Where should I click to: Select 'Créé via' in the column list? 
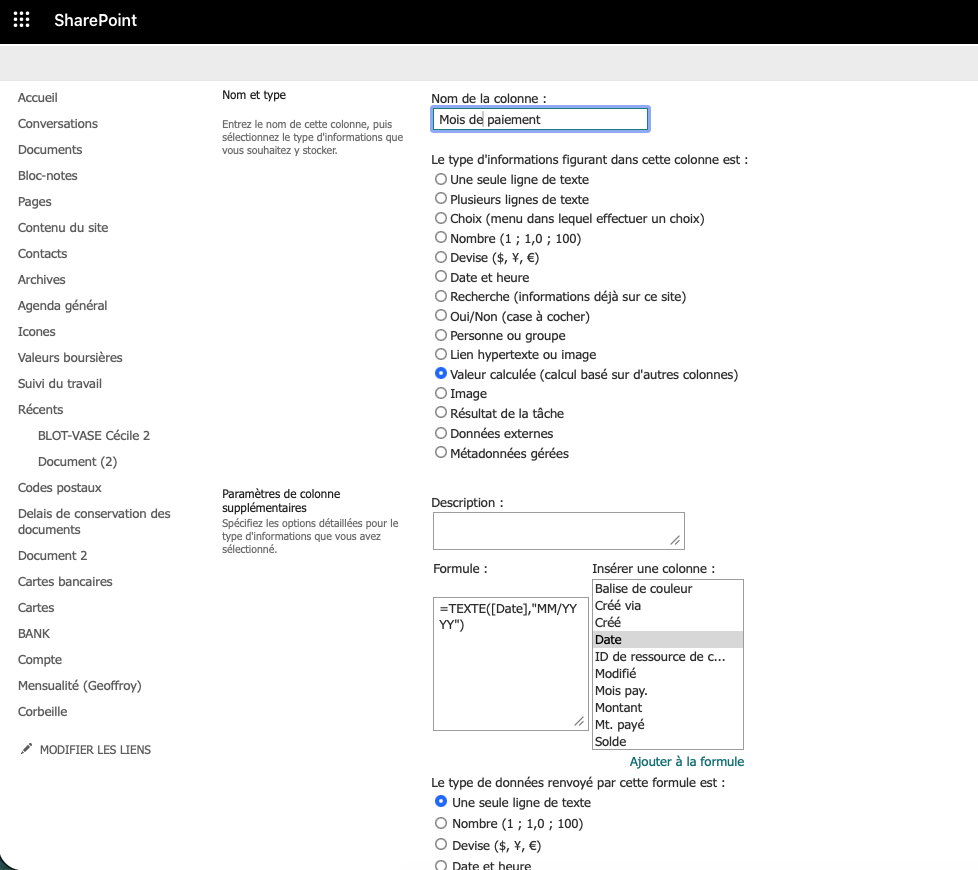667,606
